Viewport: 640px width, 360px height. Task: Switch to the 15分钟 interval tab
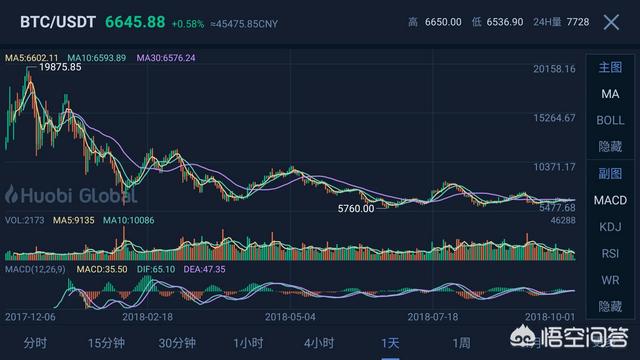106,343
